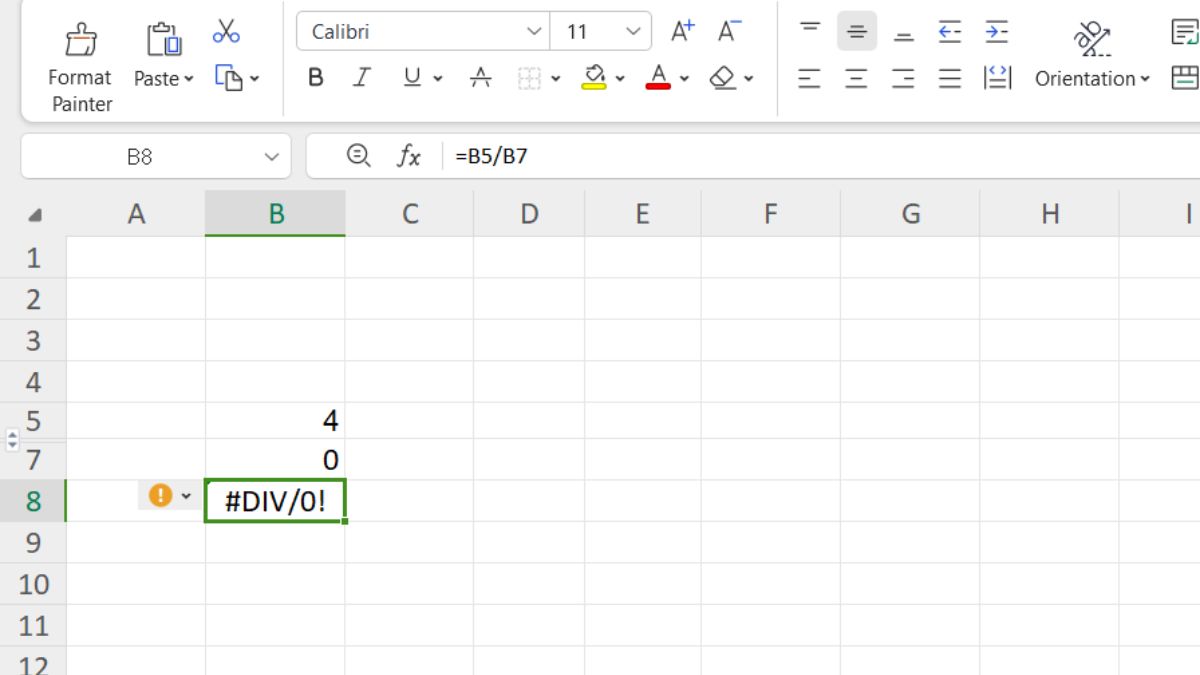
Task: Open the Calibri font name dropdown
Action: coord(534,32)
